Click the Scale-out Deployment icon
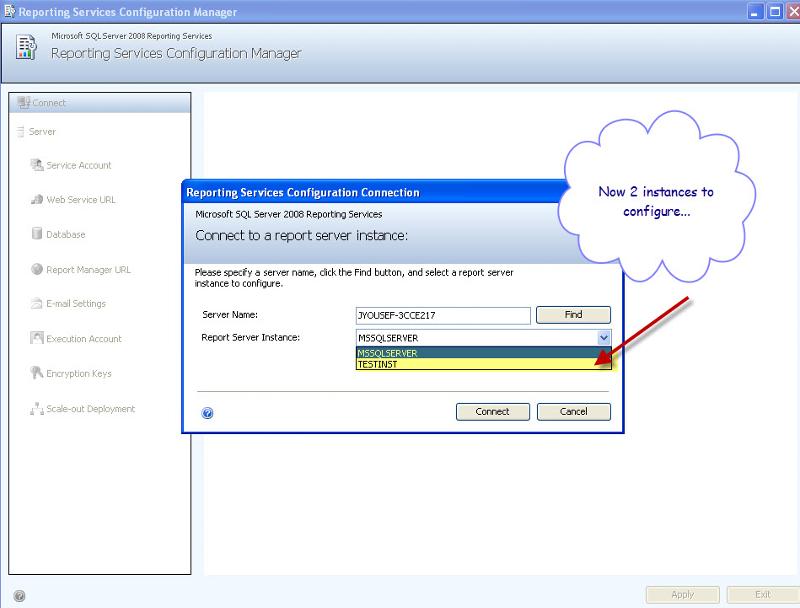800x608 pixels. 37,409
